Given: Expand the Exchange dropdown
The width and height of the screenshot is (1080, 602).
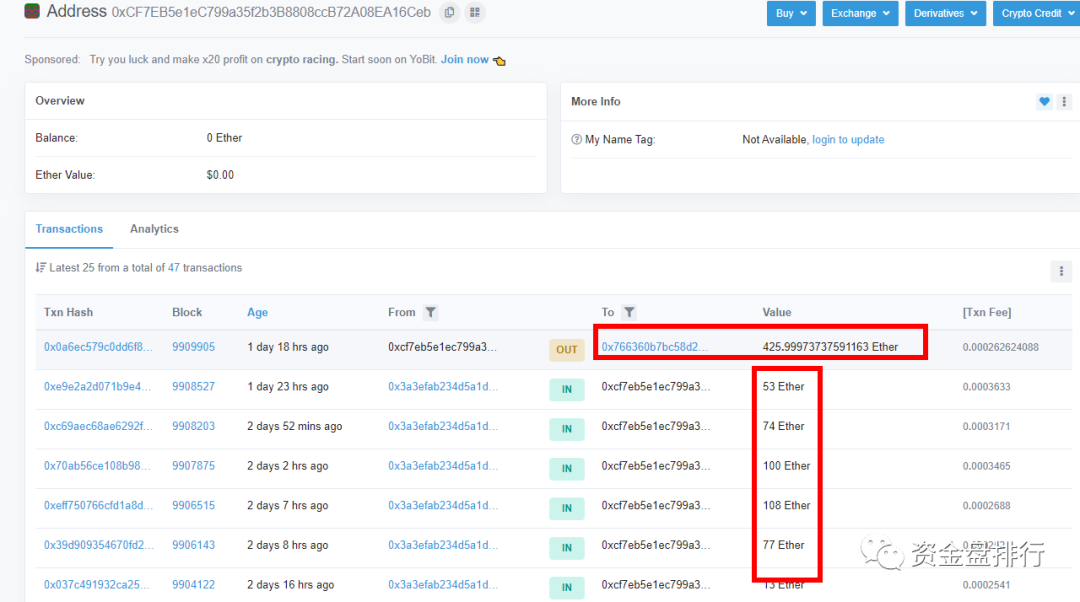Looking at the screenshot, I should click(860, 14).
